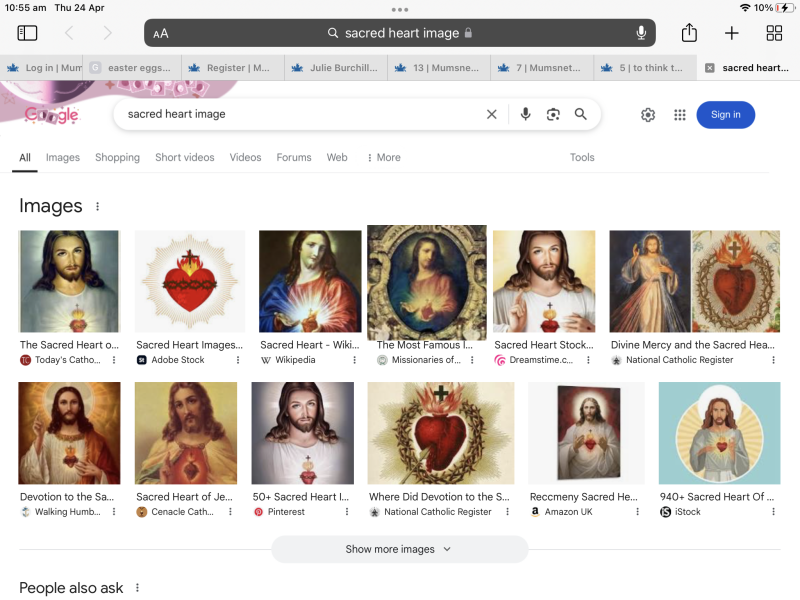Open the red heart Adobe Stock thumbnail
This screenshot has width=800, height=600.
190,281
